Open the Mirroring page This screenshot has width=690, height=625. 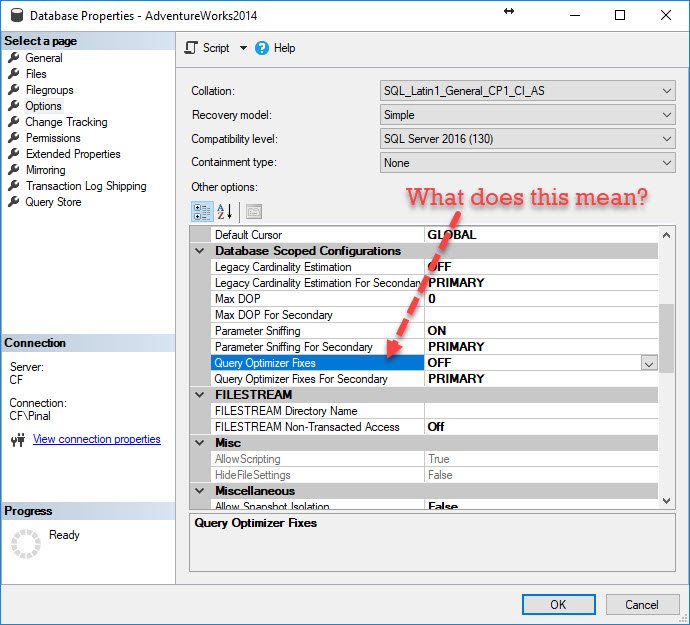click(x=45, y=170)
